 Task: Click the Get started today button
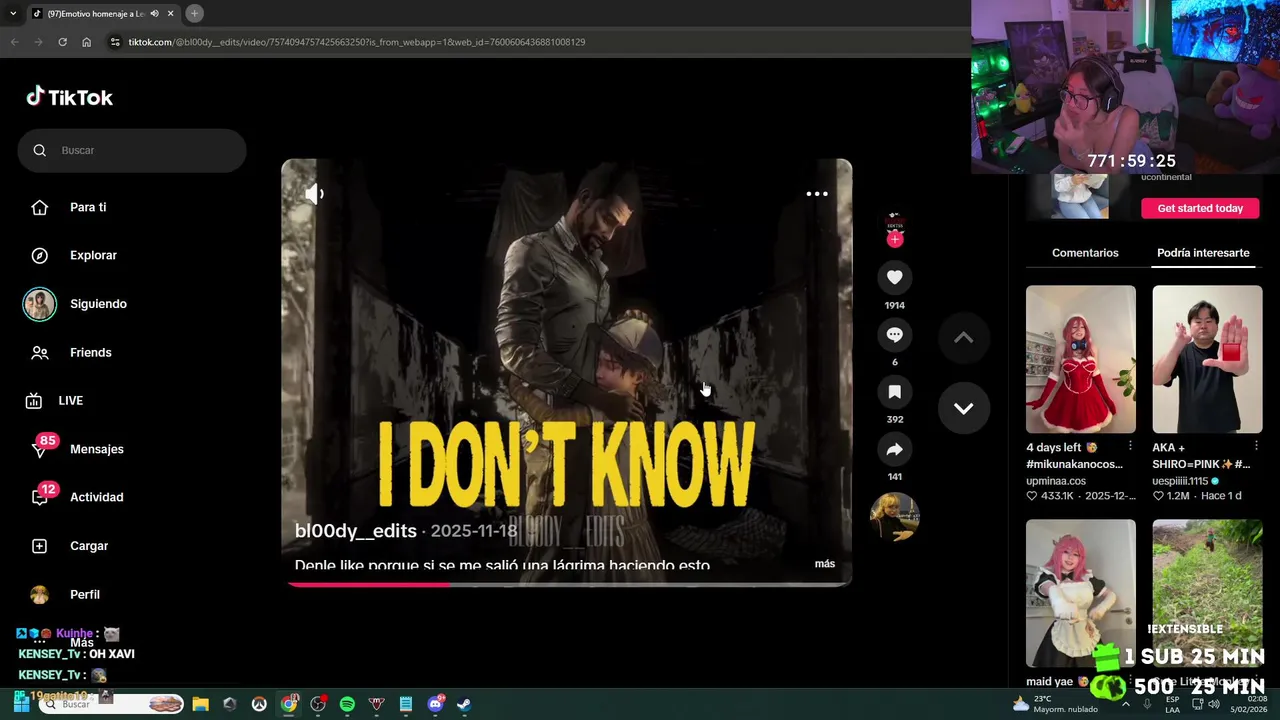click(1200, 208)
